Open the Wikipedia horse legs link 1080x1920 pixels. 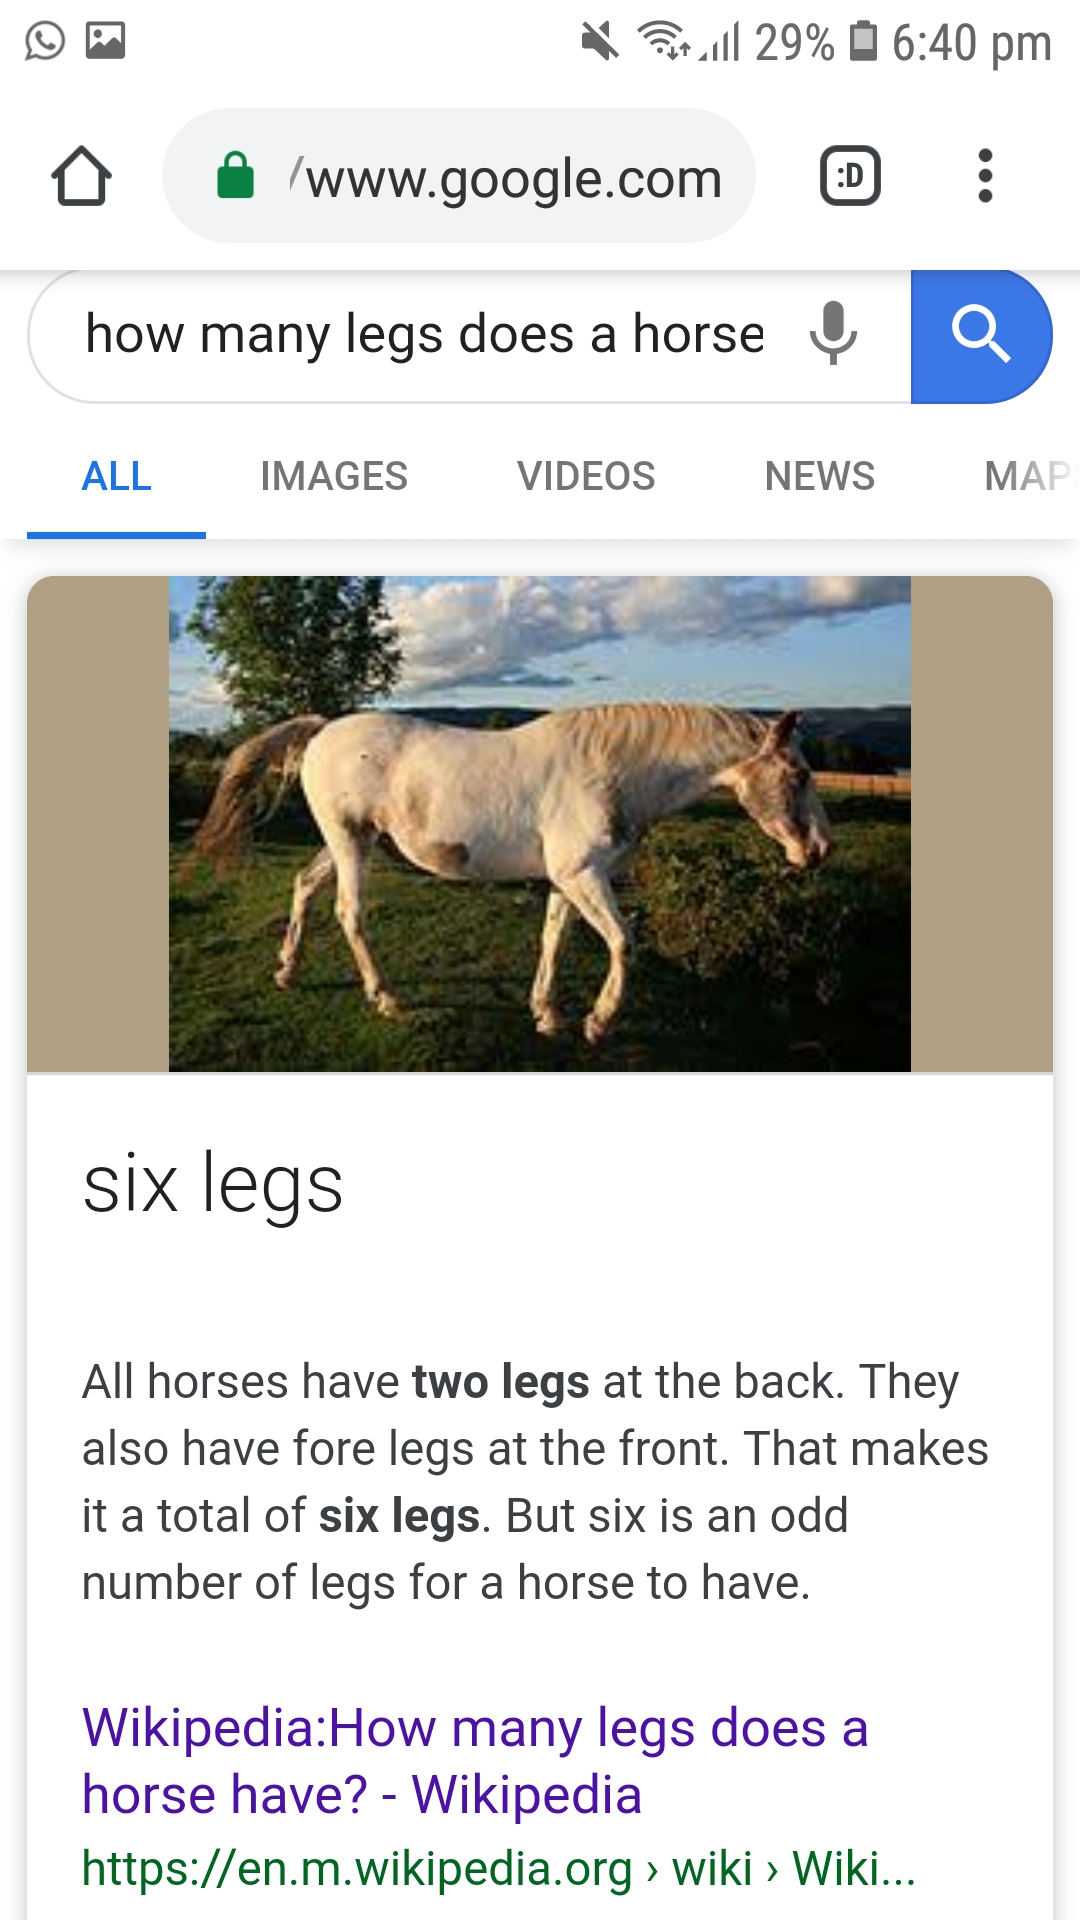click(x=475, y=1761)
